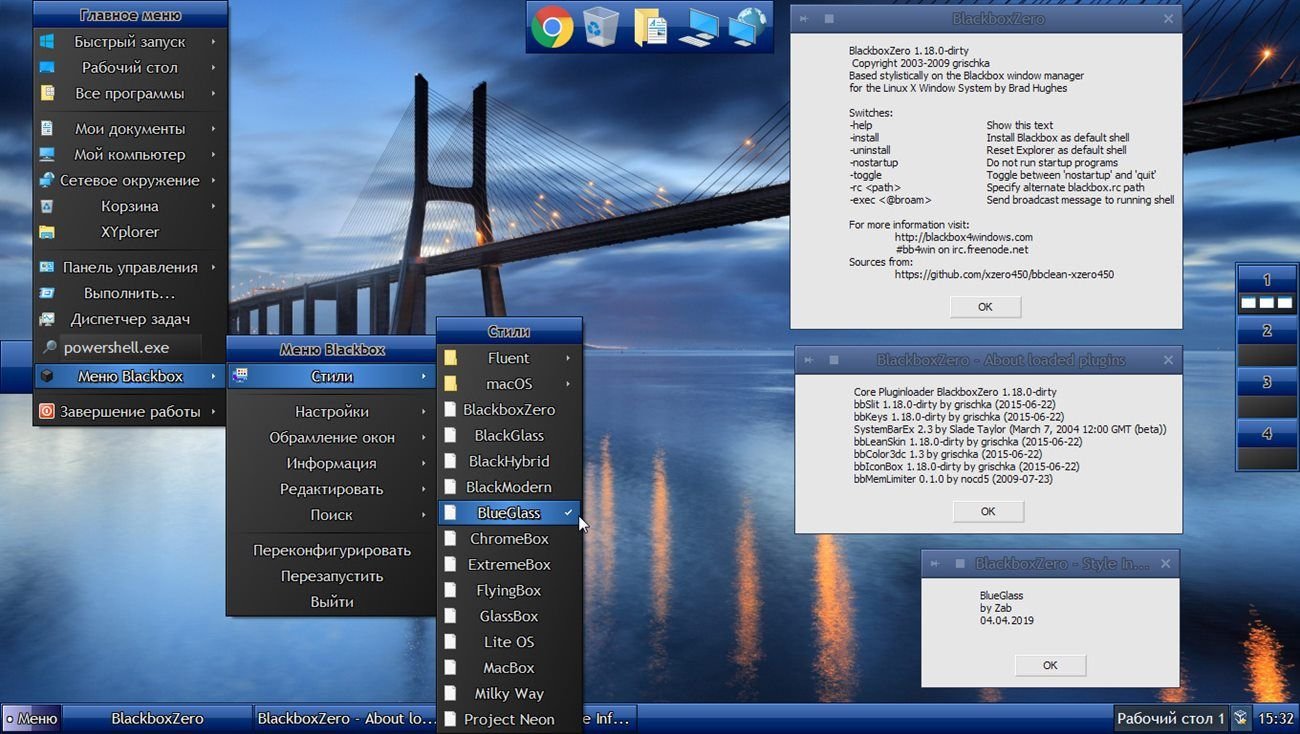Screen dimensions: 1300x734
Task: Switch to workspace 3 in the pager
Action: click(x=1266, y=383)
